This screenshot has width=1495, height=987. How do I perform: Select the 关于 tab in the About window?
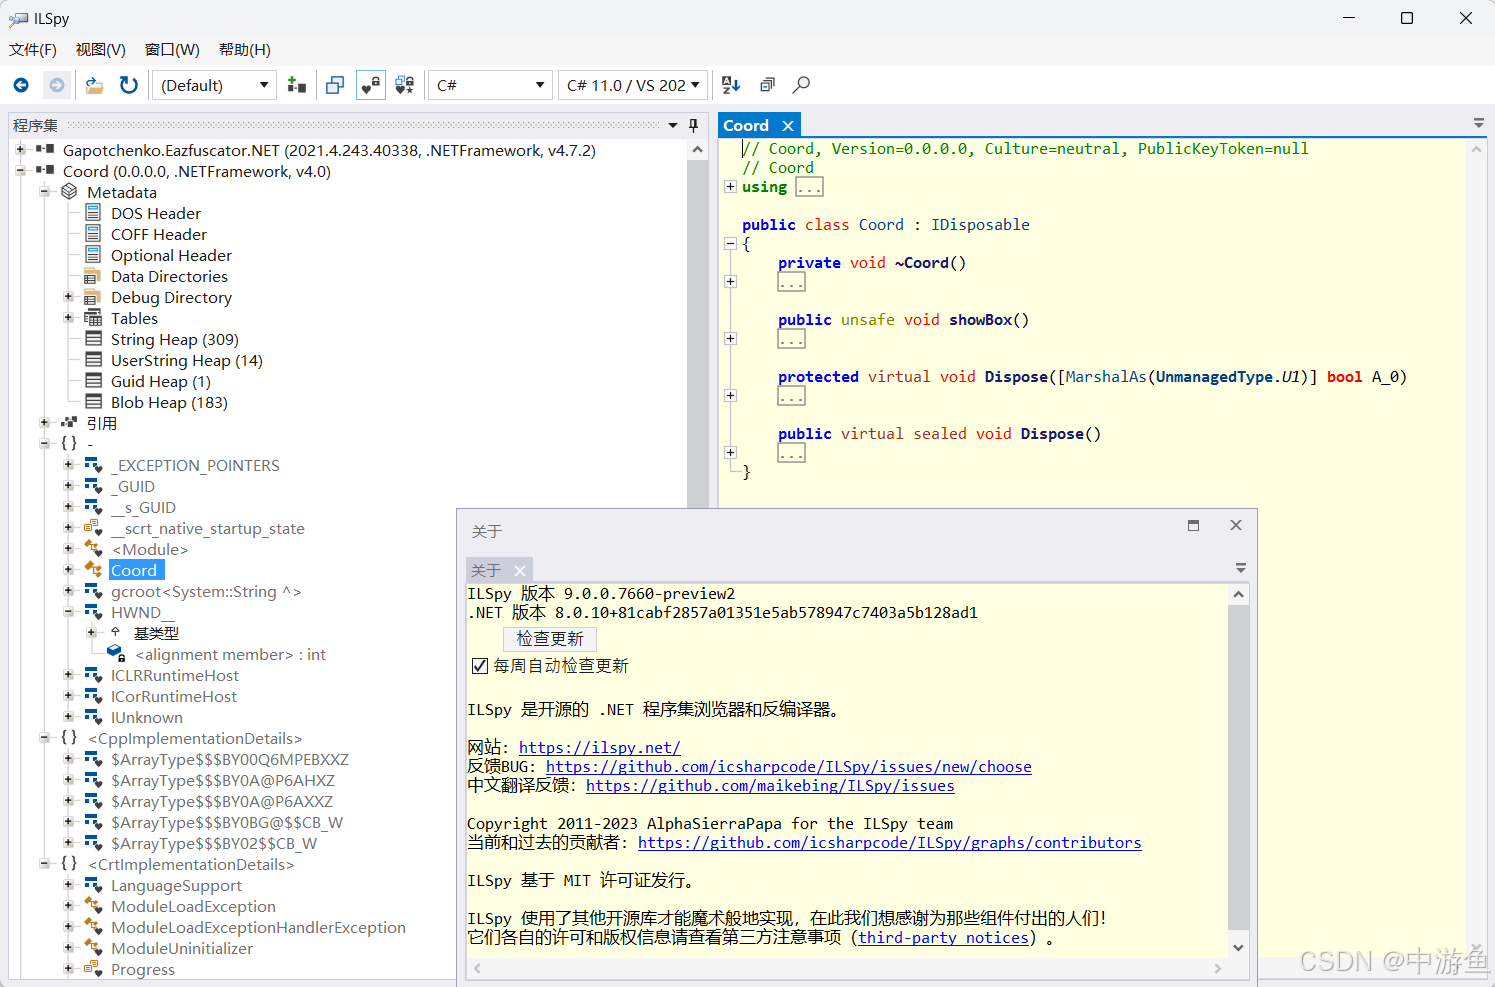click(486, 570)
